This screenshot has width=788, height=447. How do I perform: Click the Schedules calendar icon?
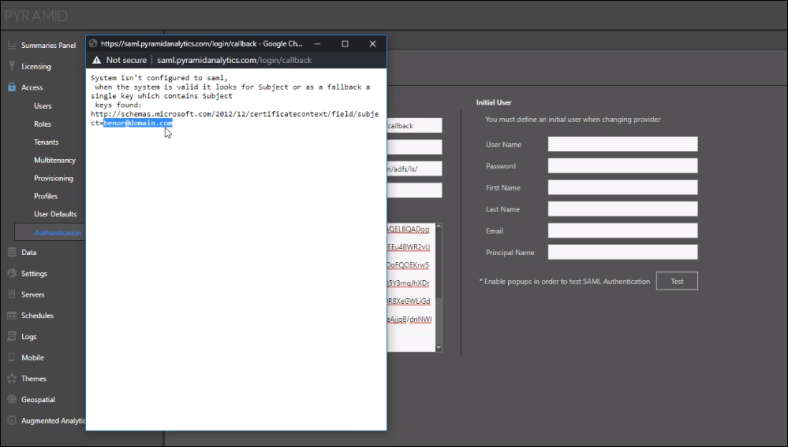(x=12, y=316)
